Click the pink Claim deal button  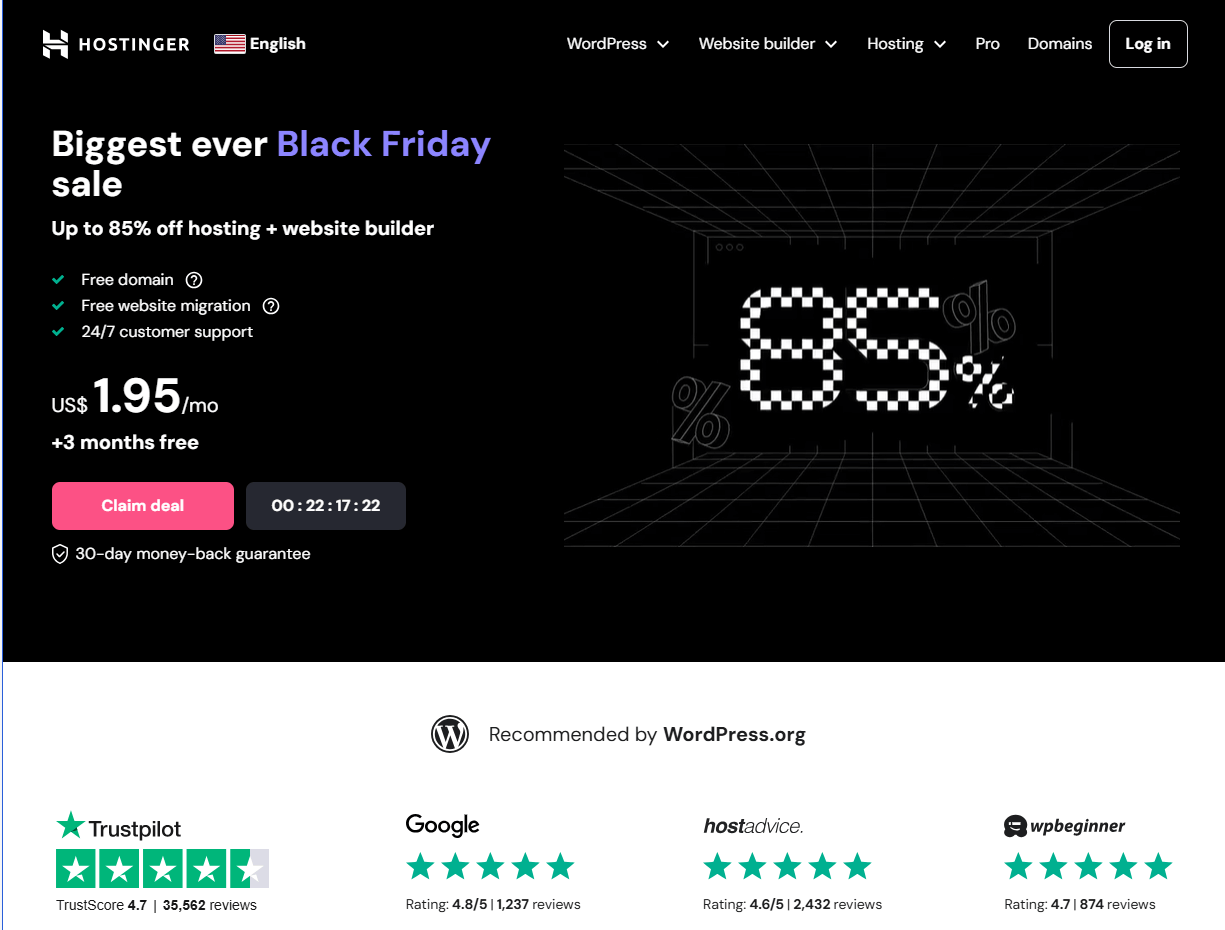[143, 506]
